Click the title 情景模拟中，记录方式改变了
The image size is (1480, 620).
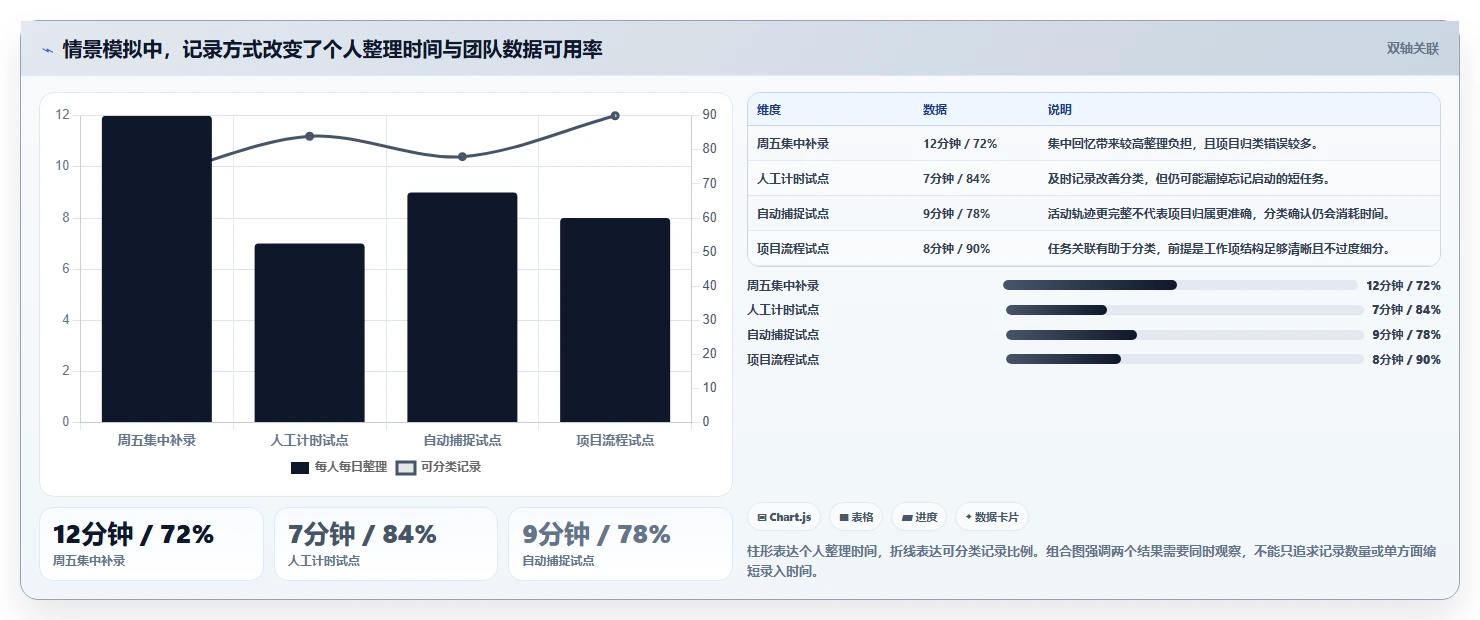coord(333,49)
